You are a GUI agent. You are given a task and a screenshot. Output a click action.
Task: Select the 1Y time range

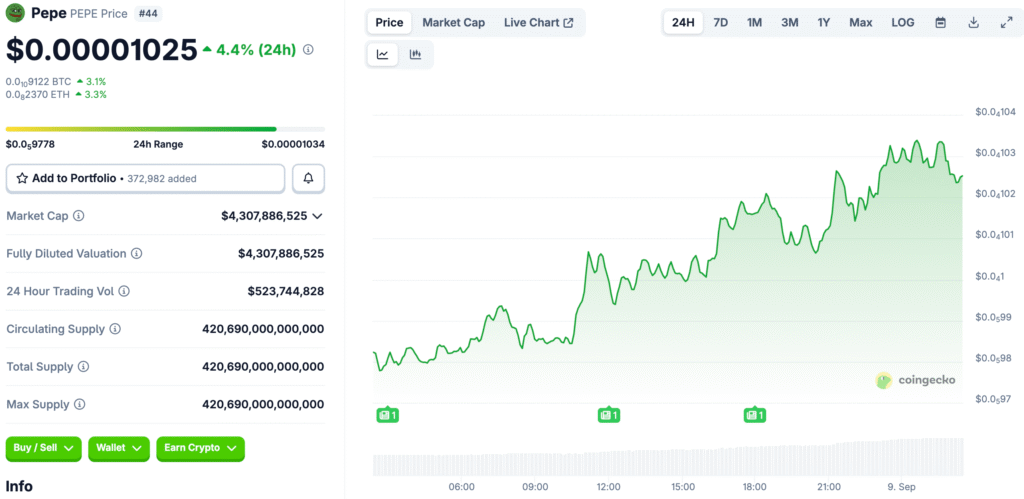(824, 23)
